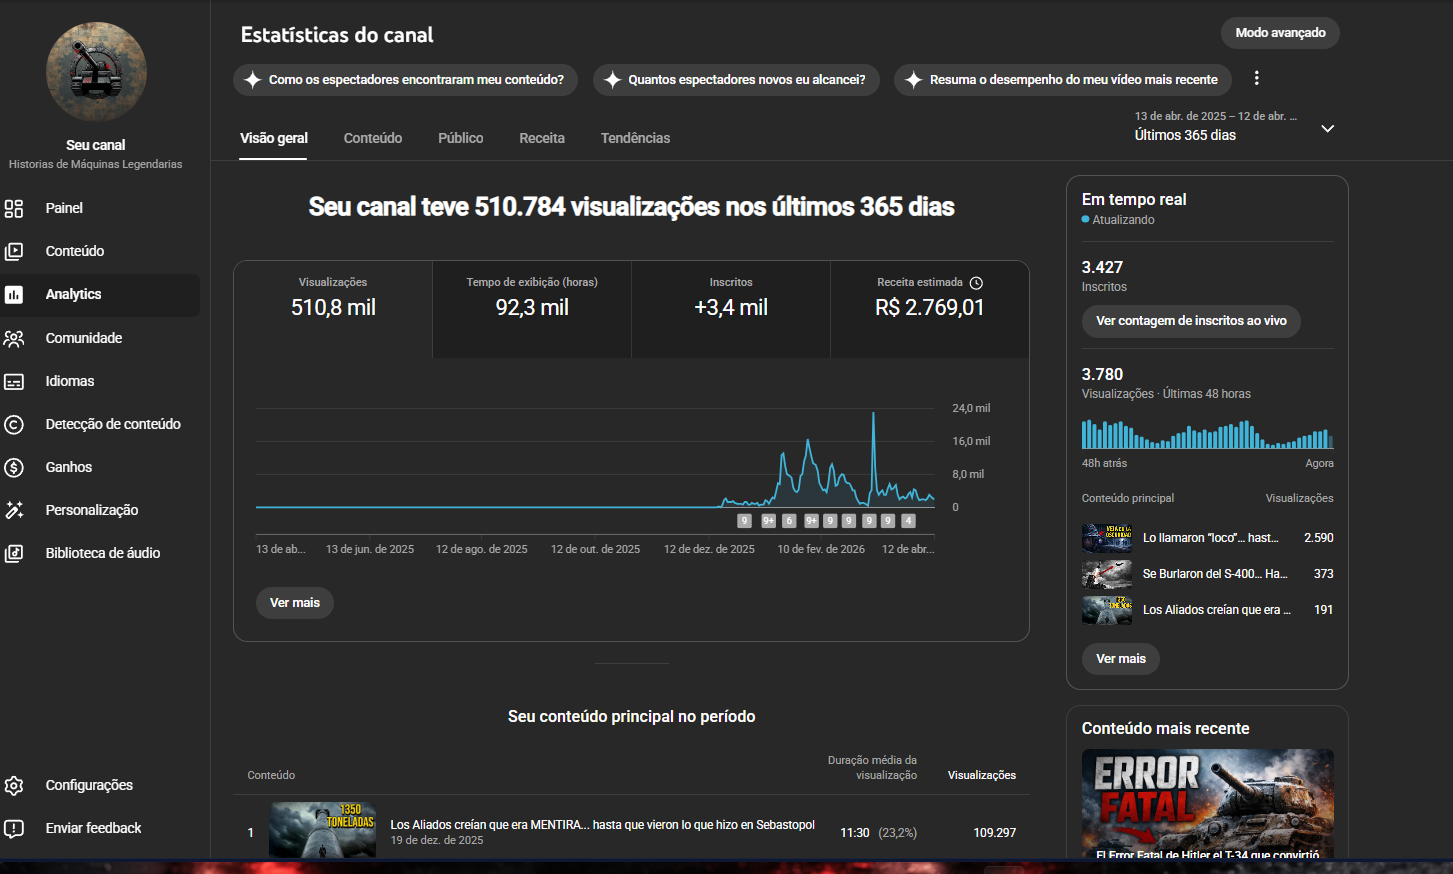Click the "12 de out. de 2025" axis label
Viewport: 1453px width, 874px height.
coord(596,549)
